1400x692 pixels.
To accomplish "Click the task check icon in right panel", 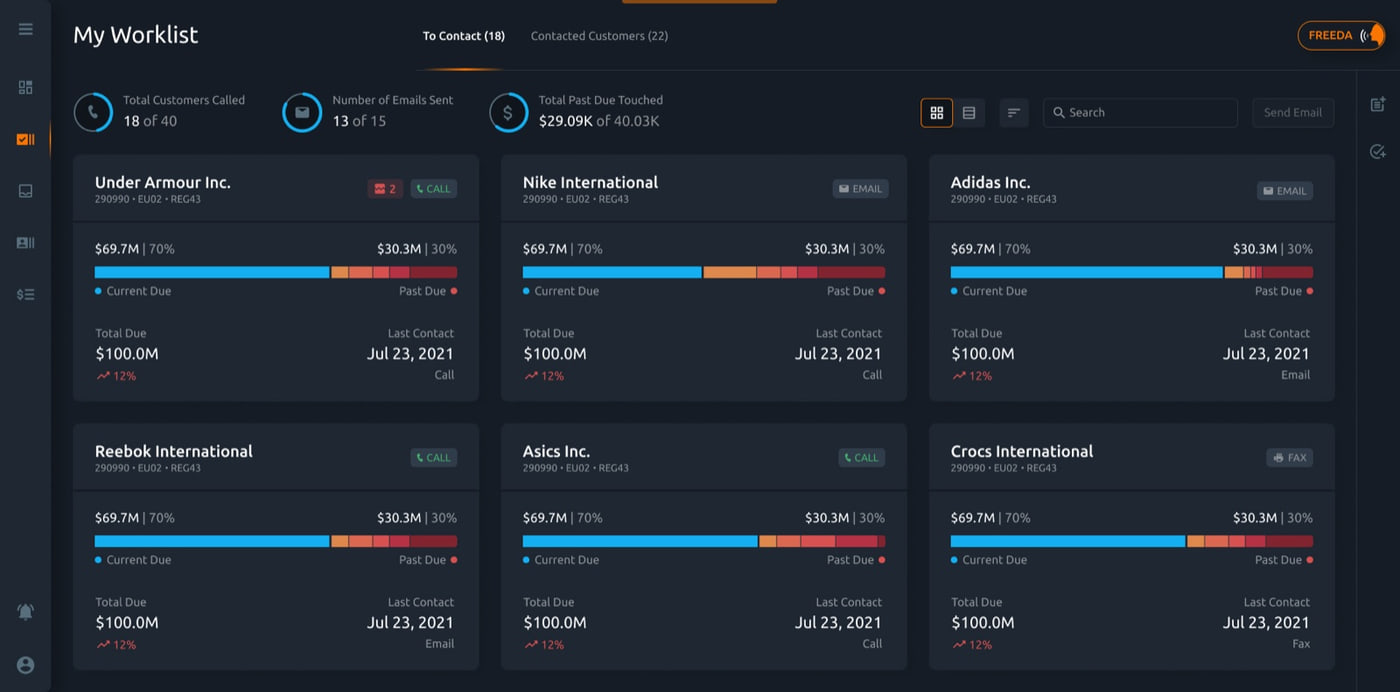I will click(x=1378, y=152).
